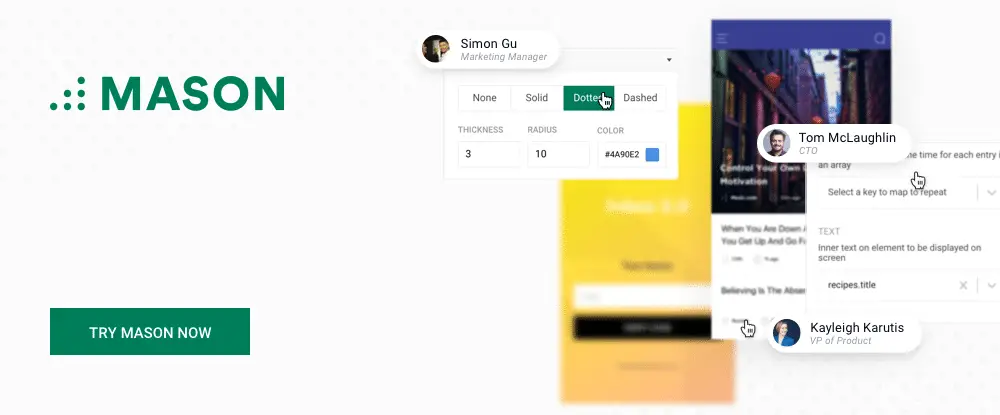The image size is (1000, 415).
Task: Expand the recipes.title dropdown chevron
Action: 991,285
